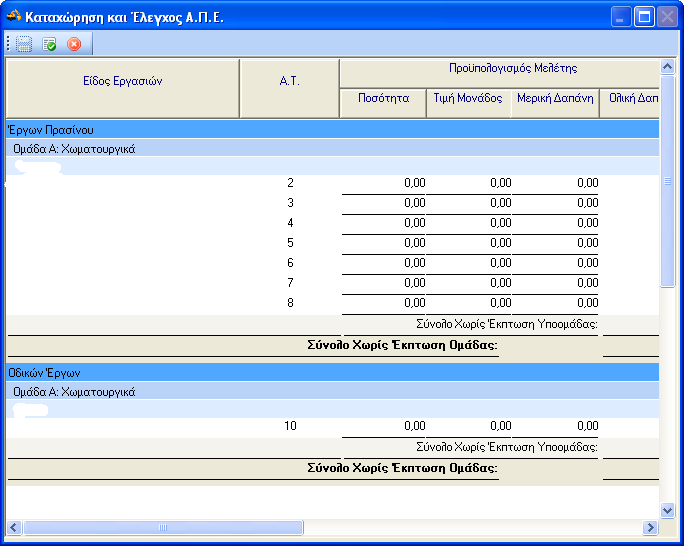The width and height of the screenshot is (684, 546).
Task: Select Ομάδα Α: Χωματουργικά under Οδικών Έργων
Action: [x=332, y=392]
